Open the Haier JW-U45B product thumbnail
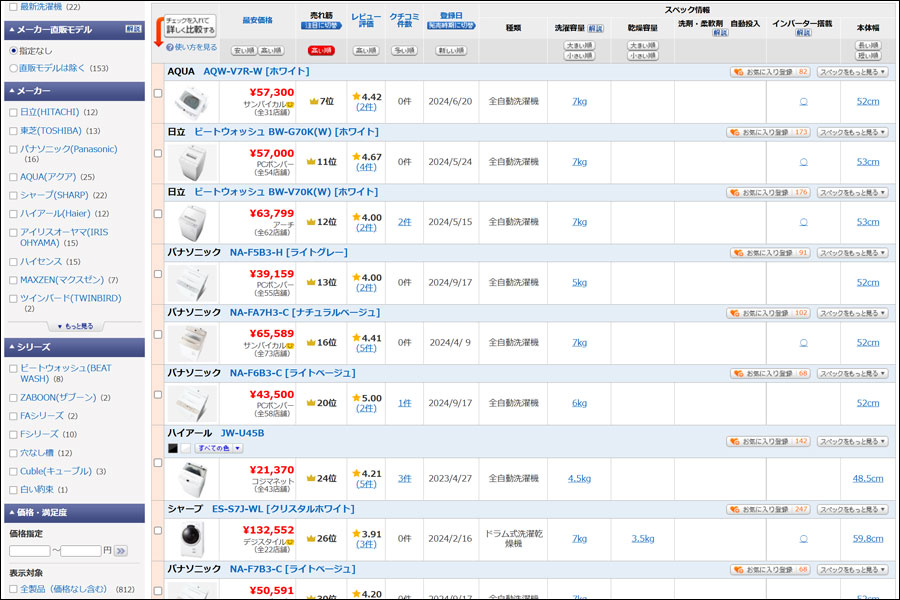This screenshot has height=600, width=900. tap(192, 479)
